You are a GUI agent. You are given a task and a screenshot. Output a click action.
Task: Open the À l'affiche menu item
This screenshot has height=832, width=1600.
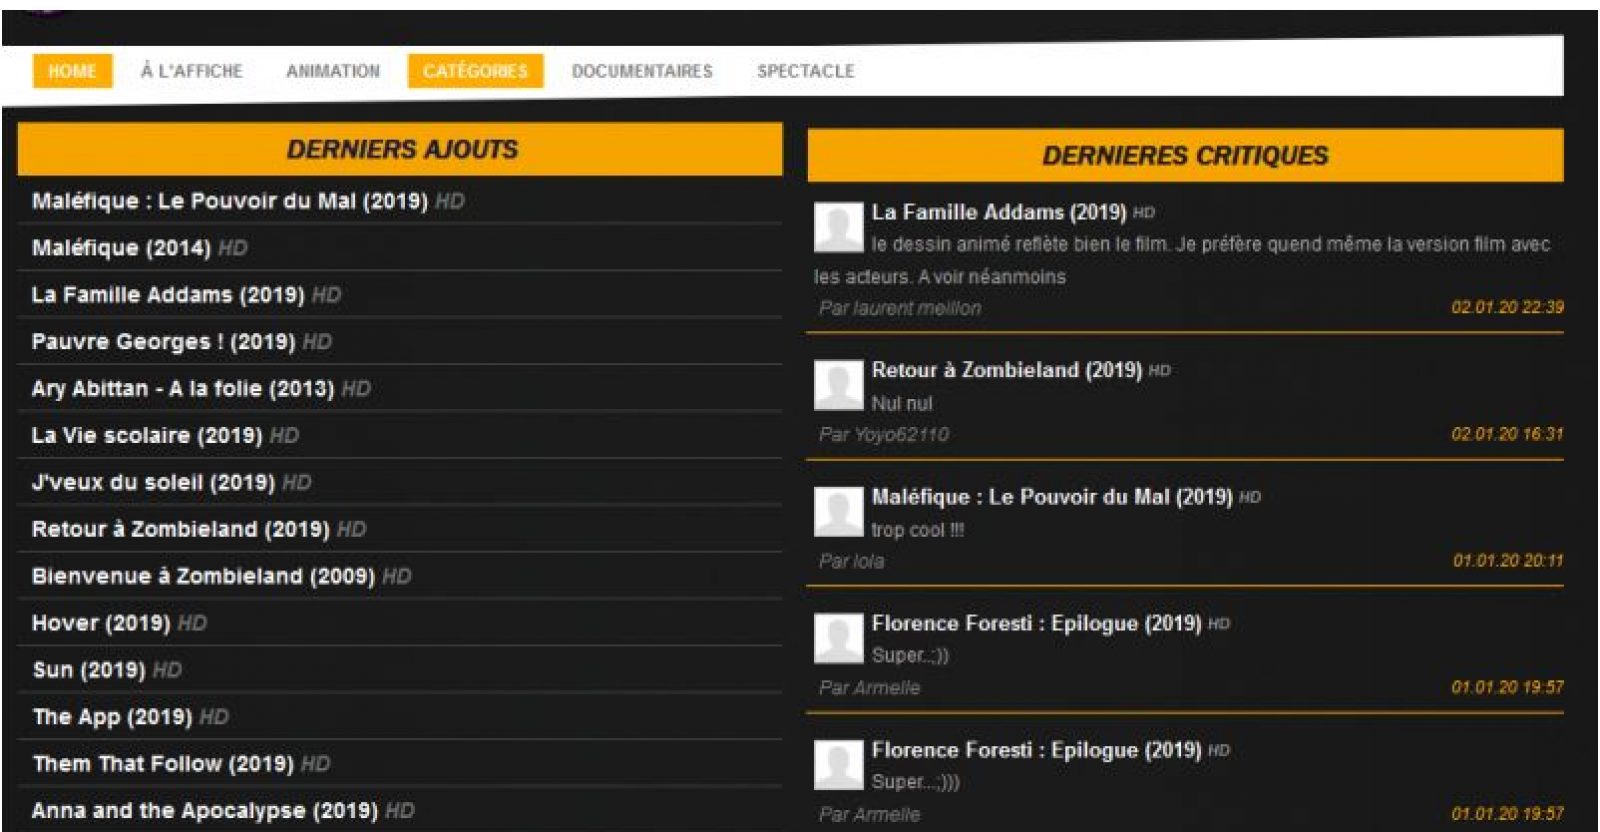tap(192, 71)
